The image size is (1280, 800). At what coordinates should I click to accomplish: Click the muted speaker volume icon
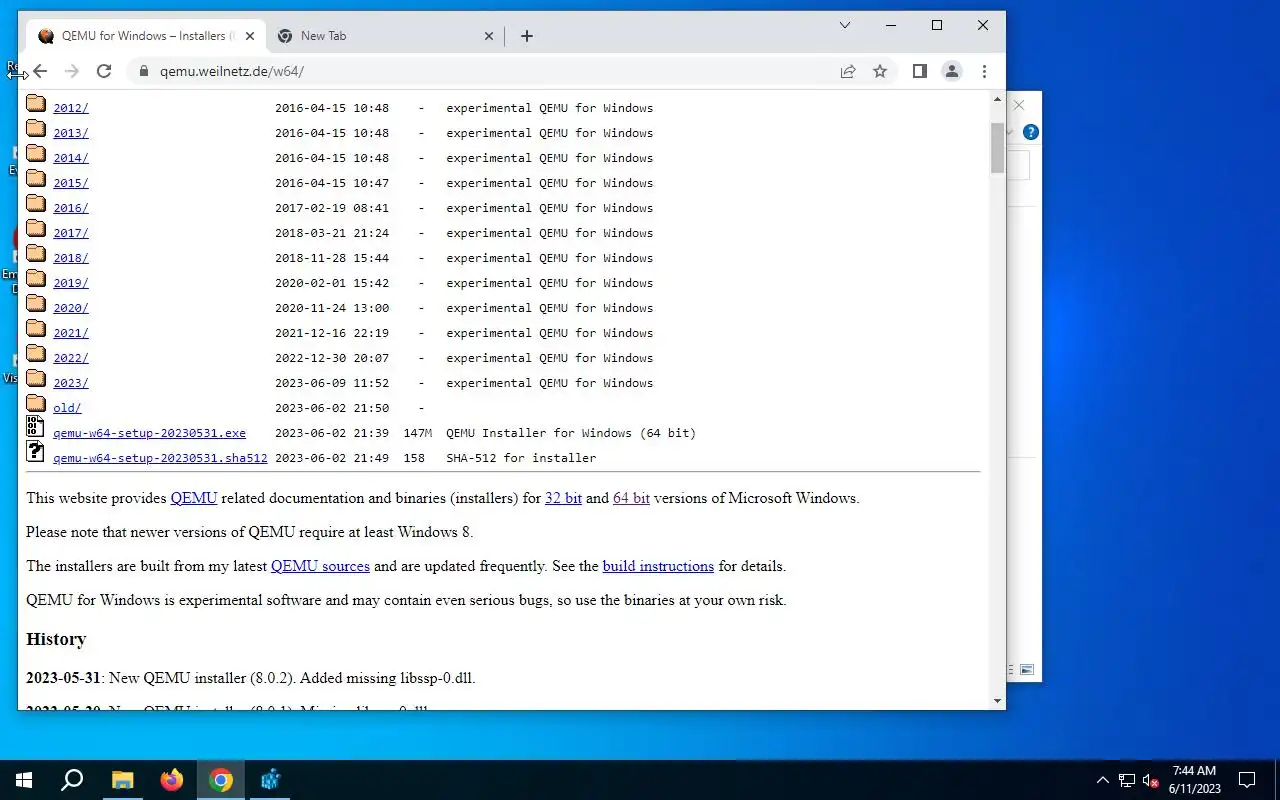coord(1151,780)
